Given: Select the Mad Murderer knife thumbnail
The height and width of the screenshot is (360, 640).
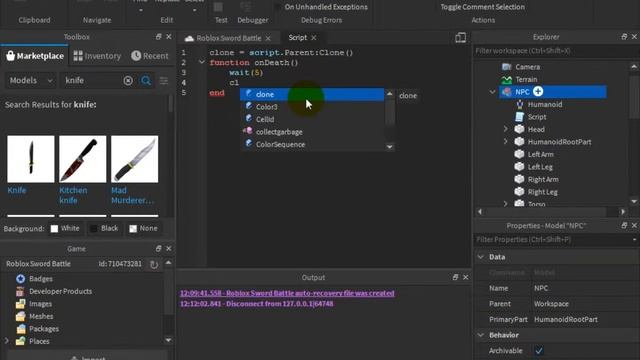Looking at the screenshot, I should coord(134,159).
